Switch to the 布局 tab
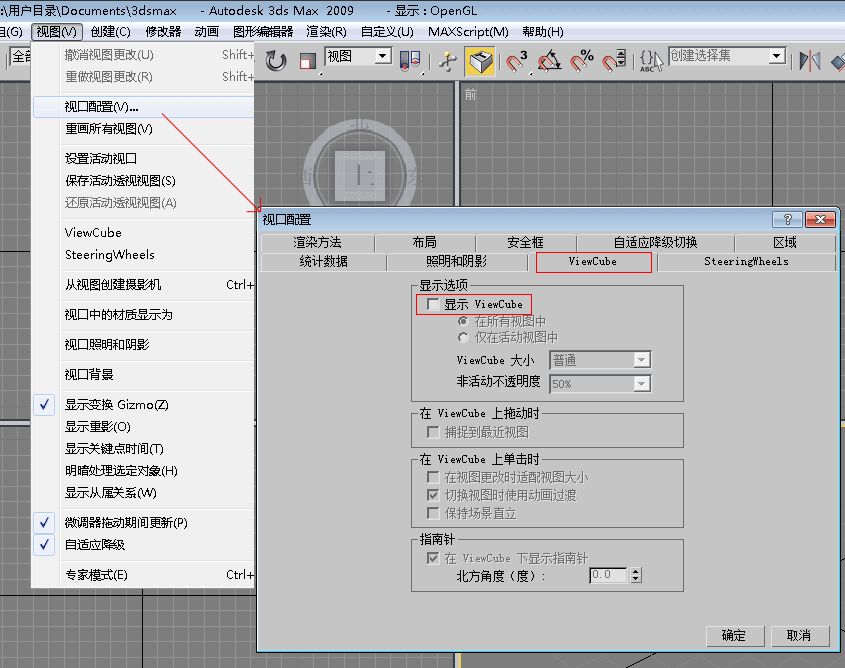Image resolution: width=845 pixels, height=668 pixels. point(425,242)
